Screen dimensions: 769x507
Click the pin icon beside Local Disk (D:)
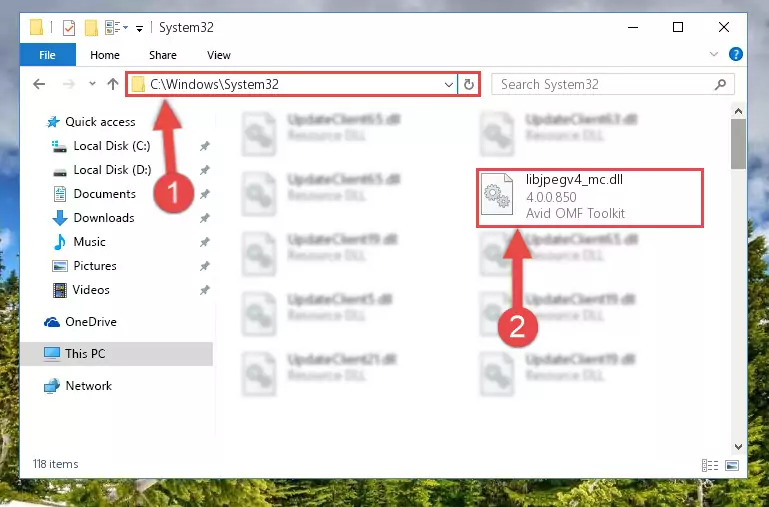(205, 170)
